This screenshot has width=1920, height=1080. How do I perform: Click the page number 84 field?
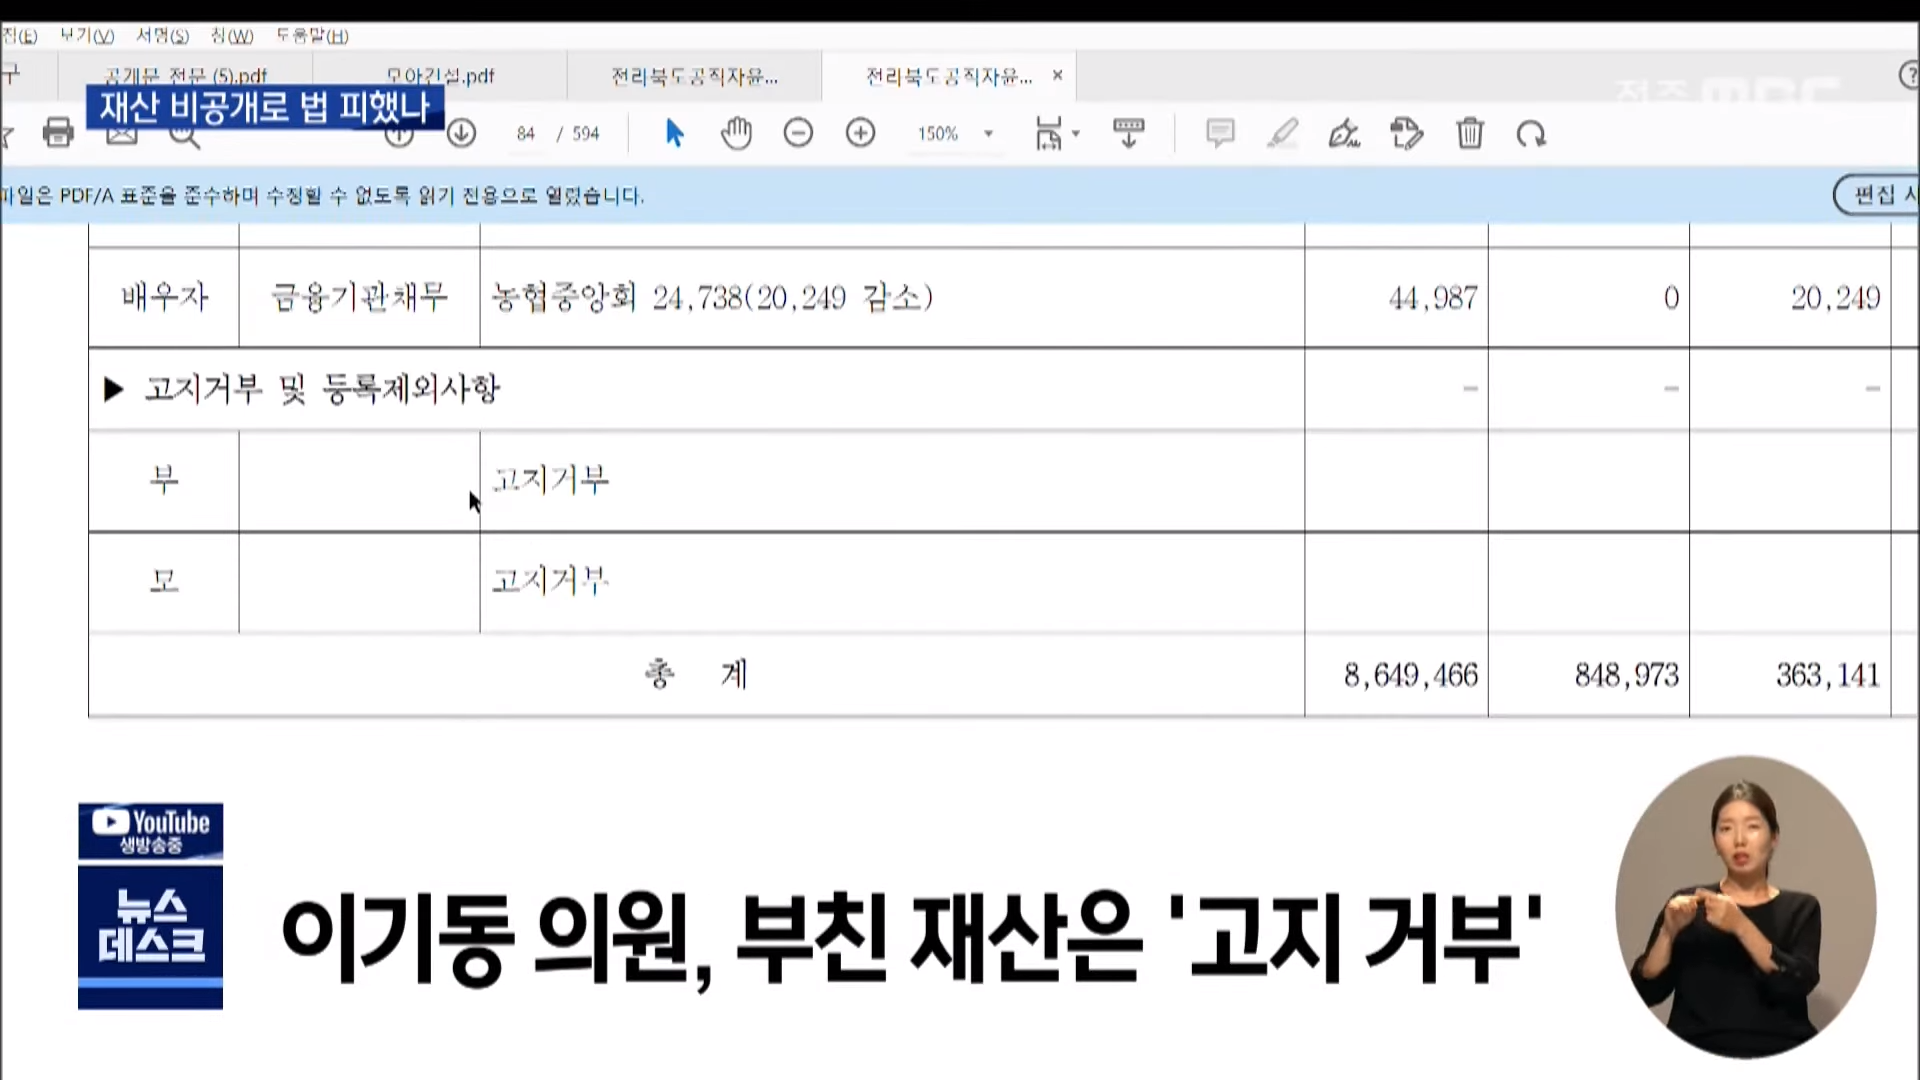[526, 133]
